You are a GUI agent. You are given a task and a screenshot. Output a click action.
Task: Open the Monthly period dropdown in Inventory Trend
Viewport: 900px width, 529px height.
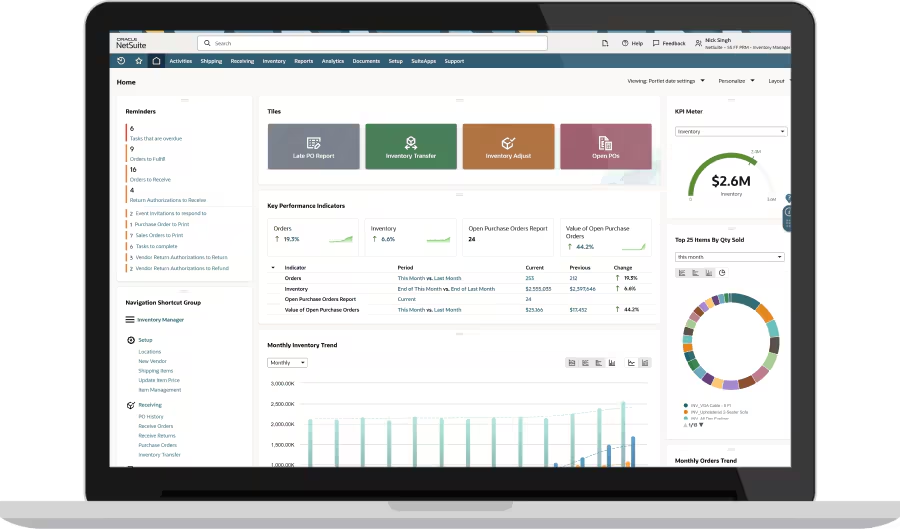287,363
